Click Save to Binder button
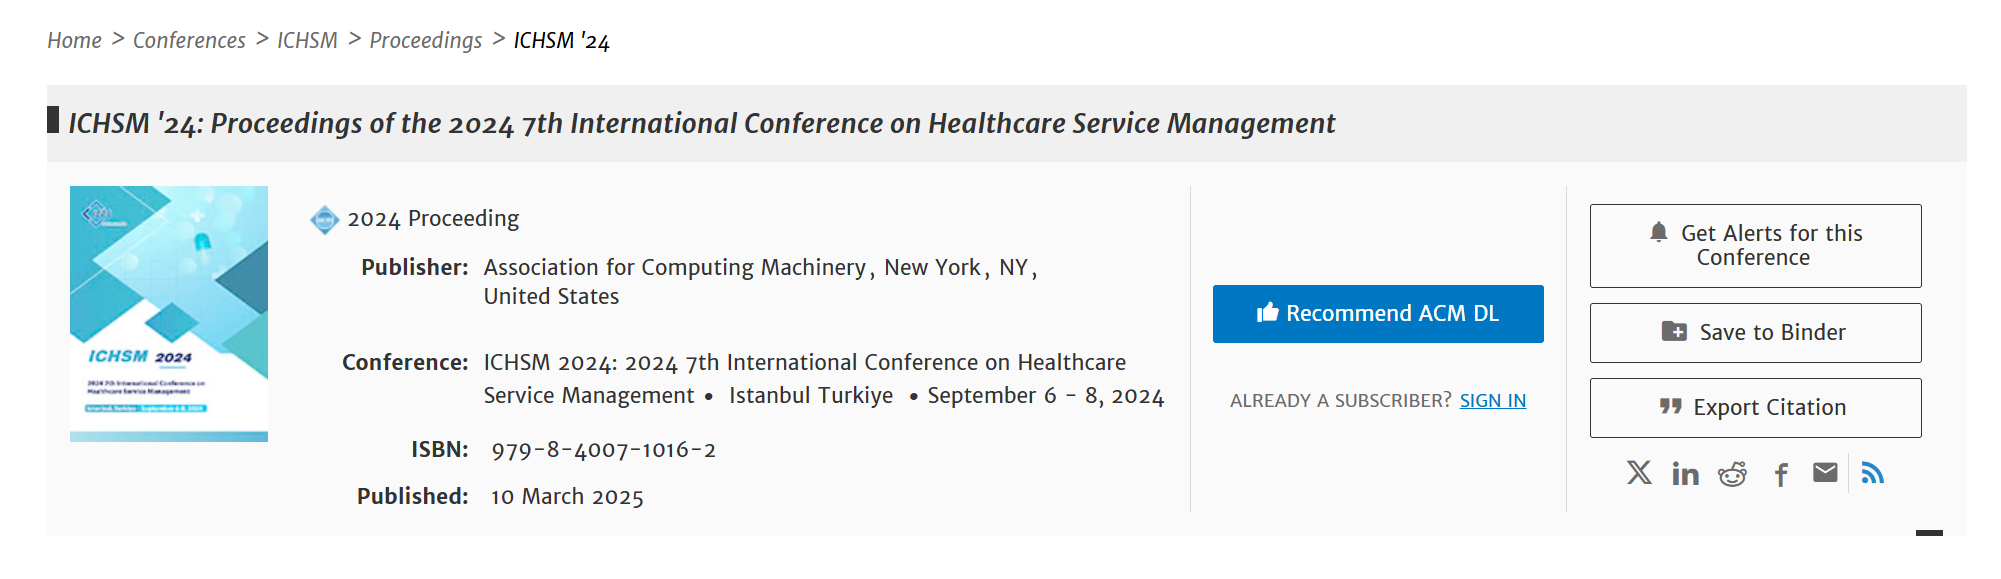The height and width of the screenshot is (579, 2001). (x=1755, y=333)
